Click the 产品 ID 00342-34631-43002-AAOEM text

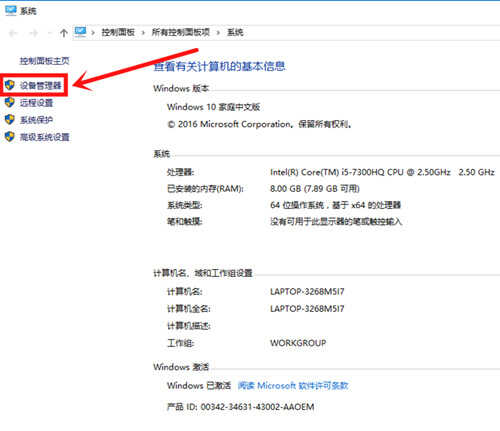click(x=240, y=407)
